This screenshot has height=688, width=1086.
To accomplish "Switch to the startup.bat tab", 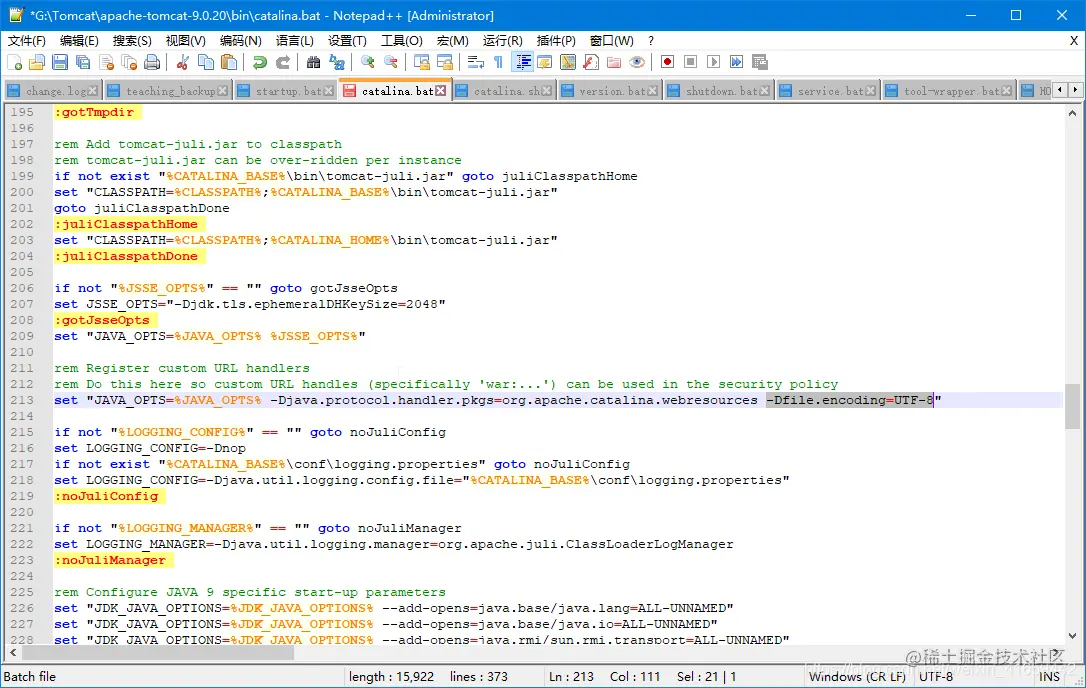I will click(x=285, y=91).
